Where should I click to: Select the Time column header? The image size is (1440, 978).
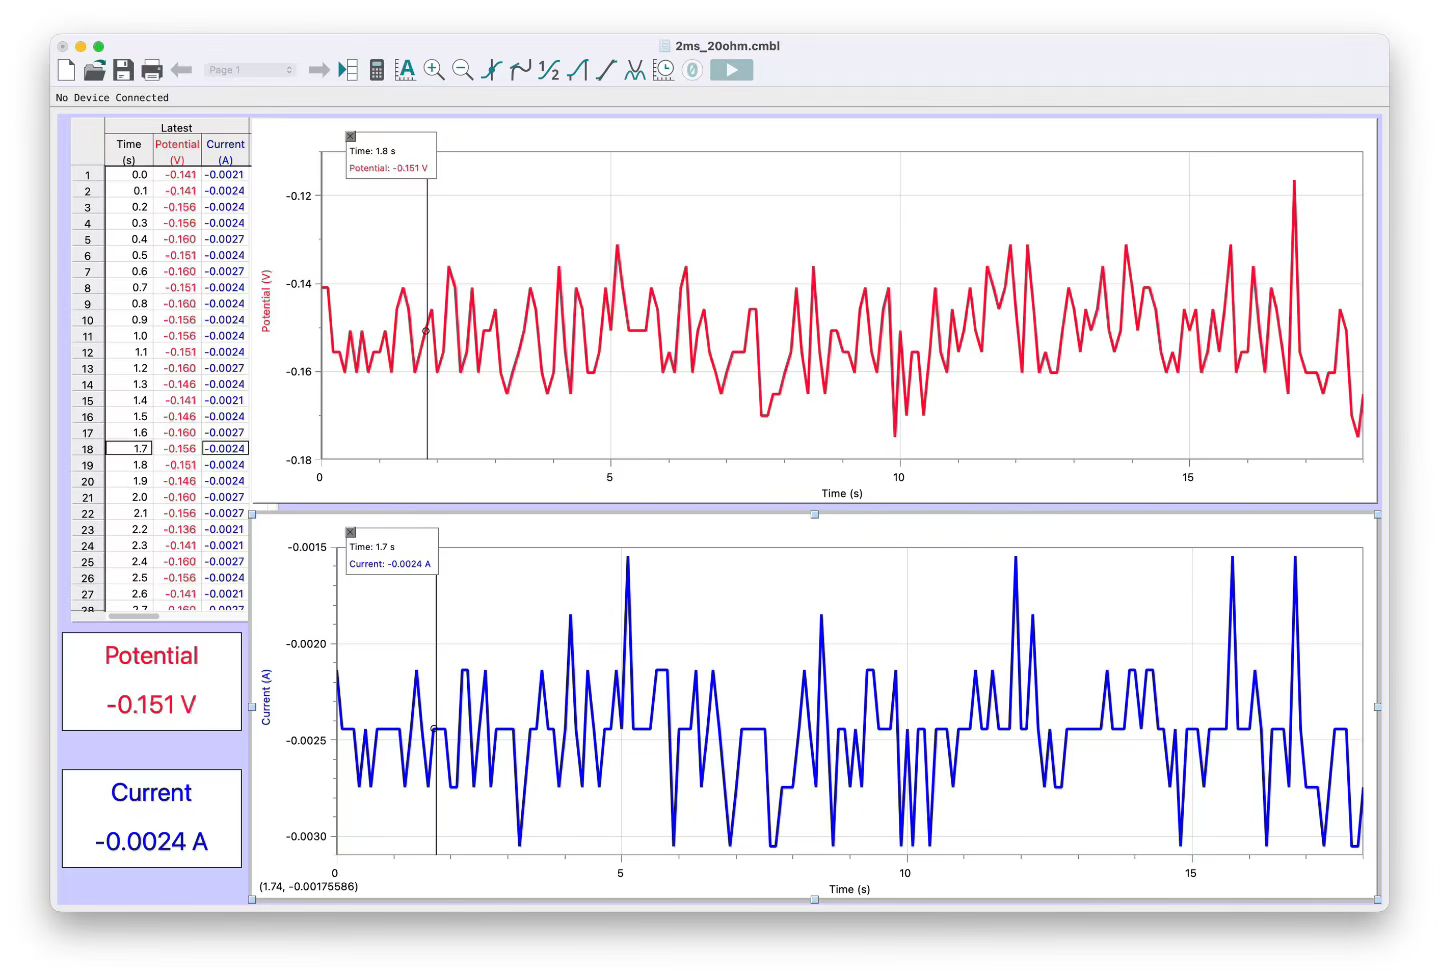point(129,152)
